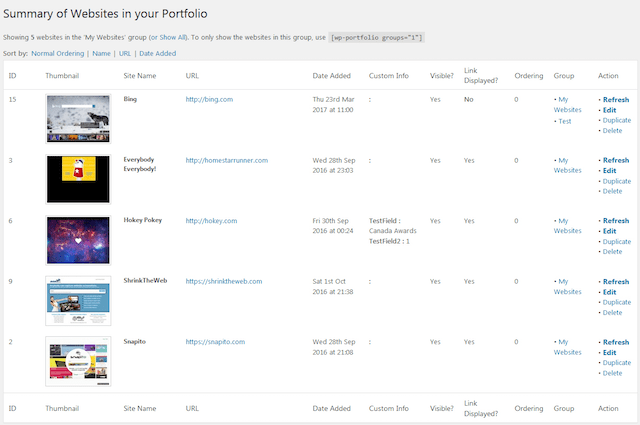Delete the Bing website entry
The image size is (640, 425).
[x=612, y=131]
